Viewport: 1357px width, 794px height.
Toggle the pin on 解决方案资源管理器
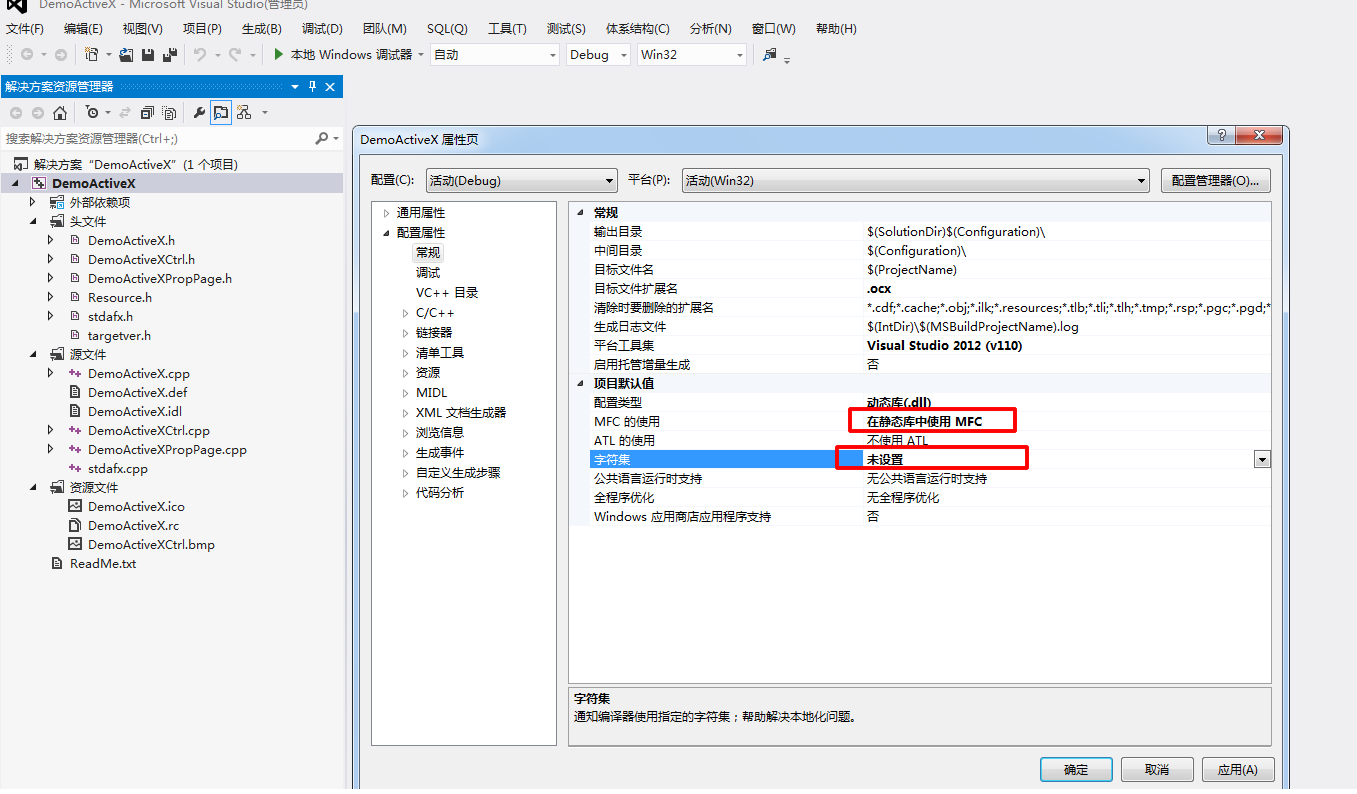pos(312,87)
